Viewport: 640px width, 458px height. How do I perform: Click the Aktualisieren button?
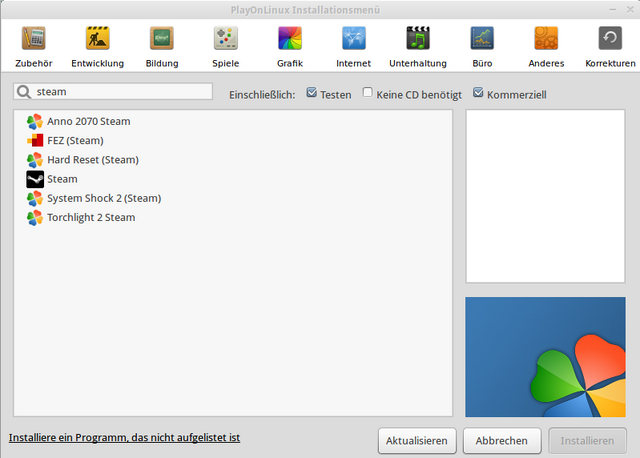click(x=417, y=441)
